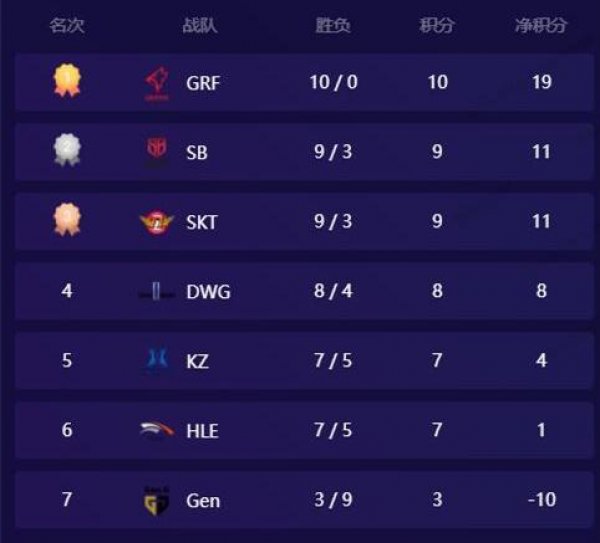Click the bronze third-place medal icon
The image size is (600, 543).
point(67,220)
